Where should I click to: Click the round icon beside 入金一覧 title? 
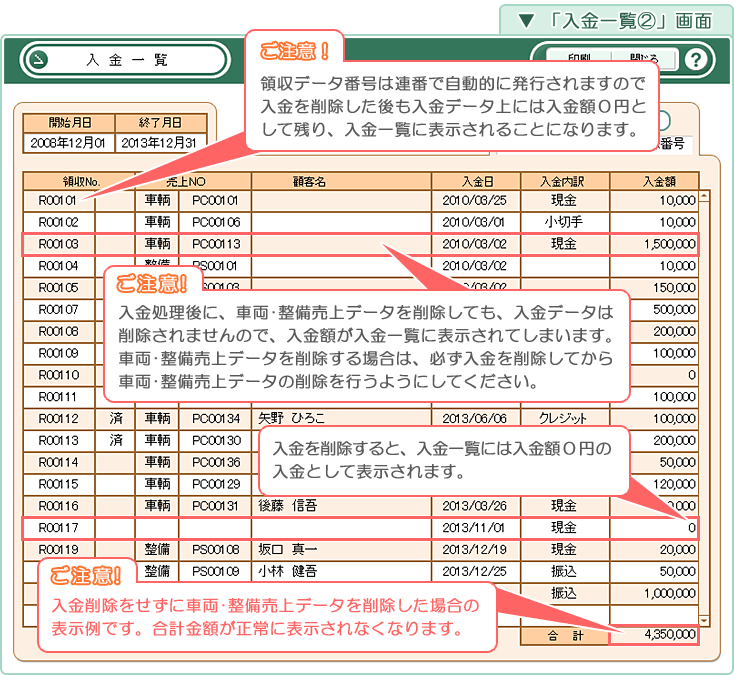(38, 60)
